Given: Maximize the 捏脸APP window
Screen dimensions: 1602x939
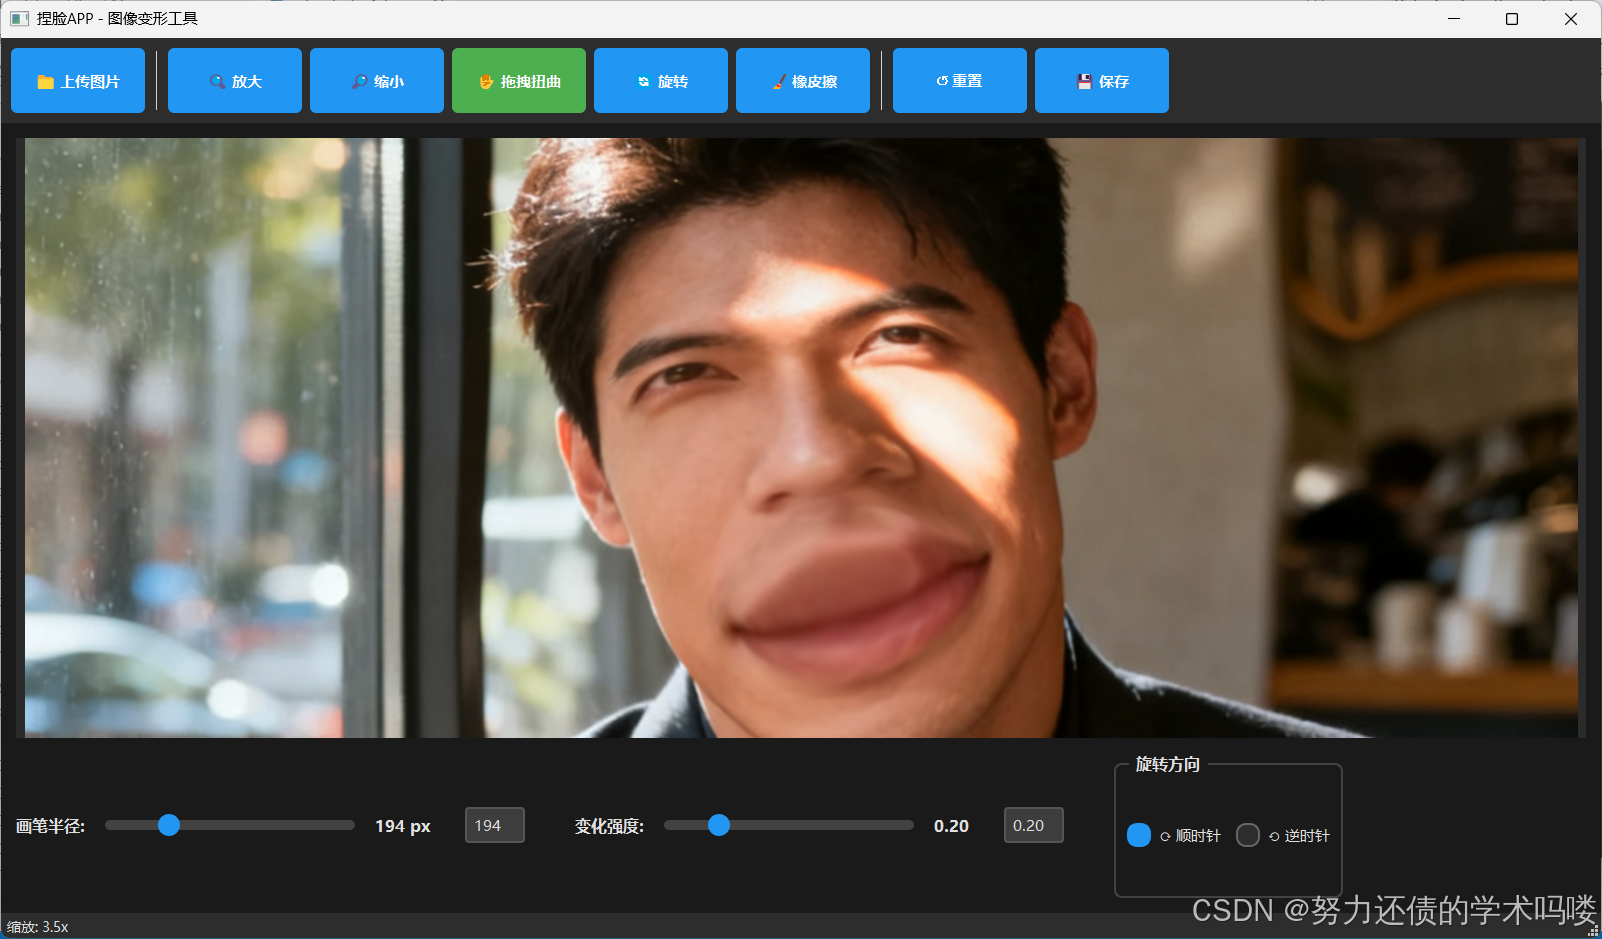Looking at the screenshot, I should pyautogui.click(x=1512, y=18).
